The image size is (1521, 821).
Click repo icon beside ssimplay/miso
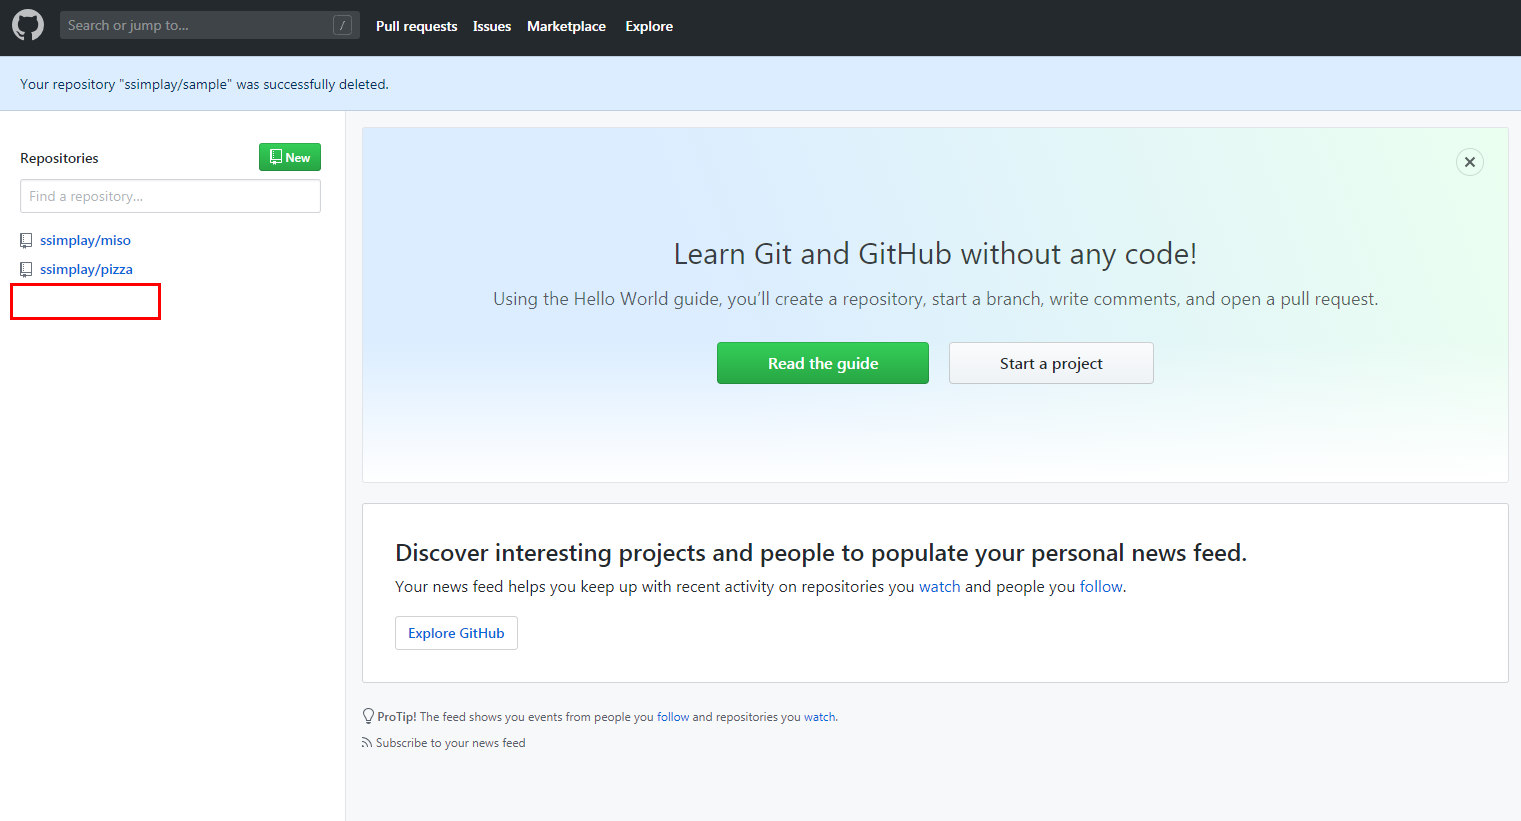[26, 240]
